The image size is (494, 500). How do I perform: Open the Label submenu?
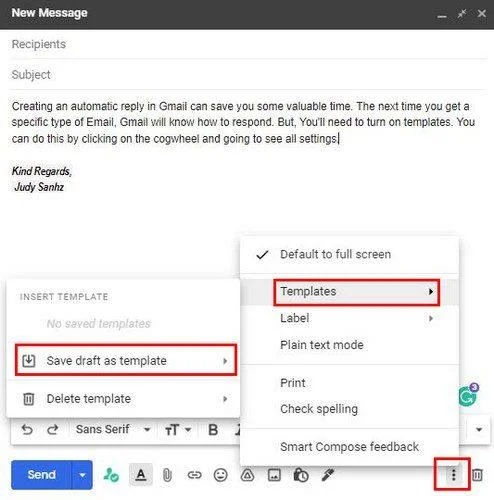coord(349,318)
